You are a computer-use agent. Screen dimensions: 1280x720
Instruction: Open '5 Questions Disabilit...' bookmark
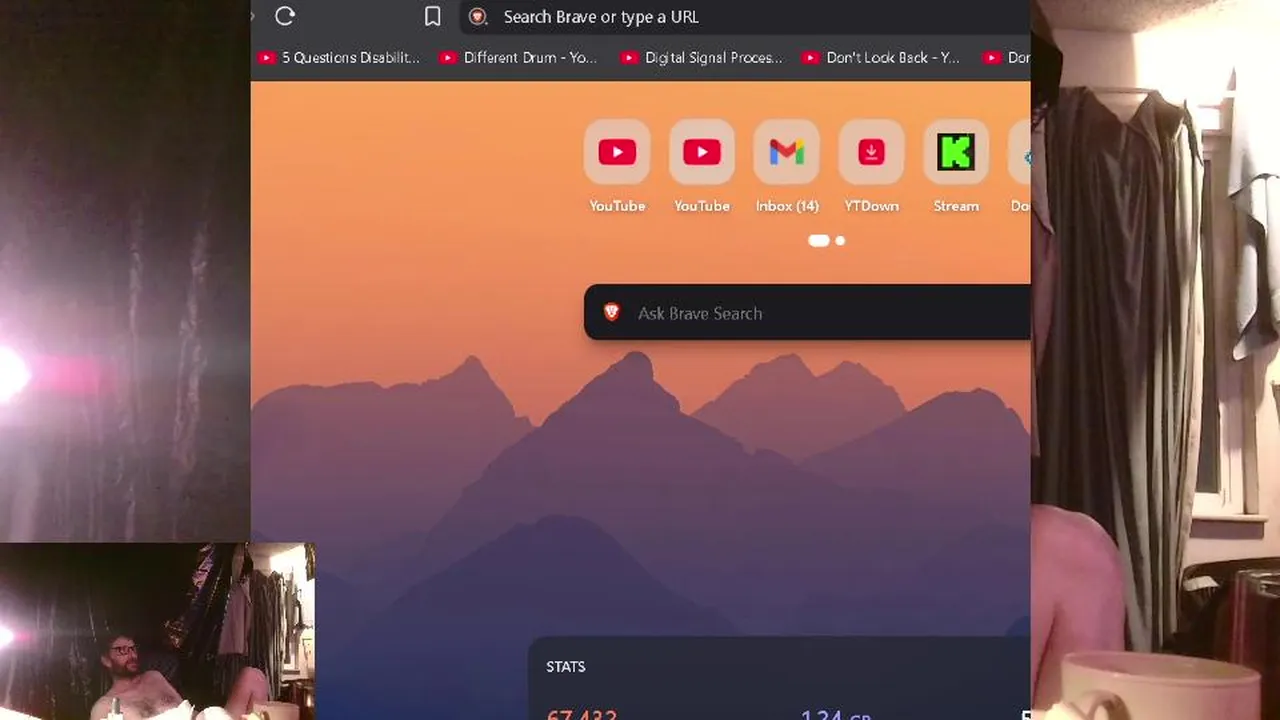pos(339,58)
